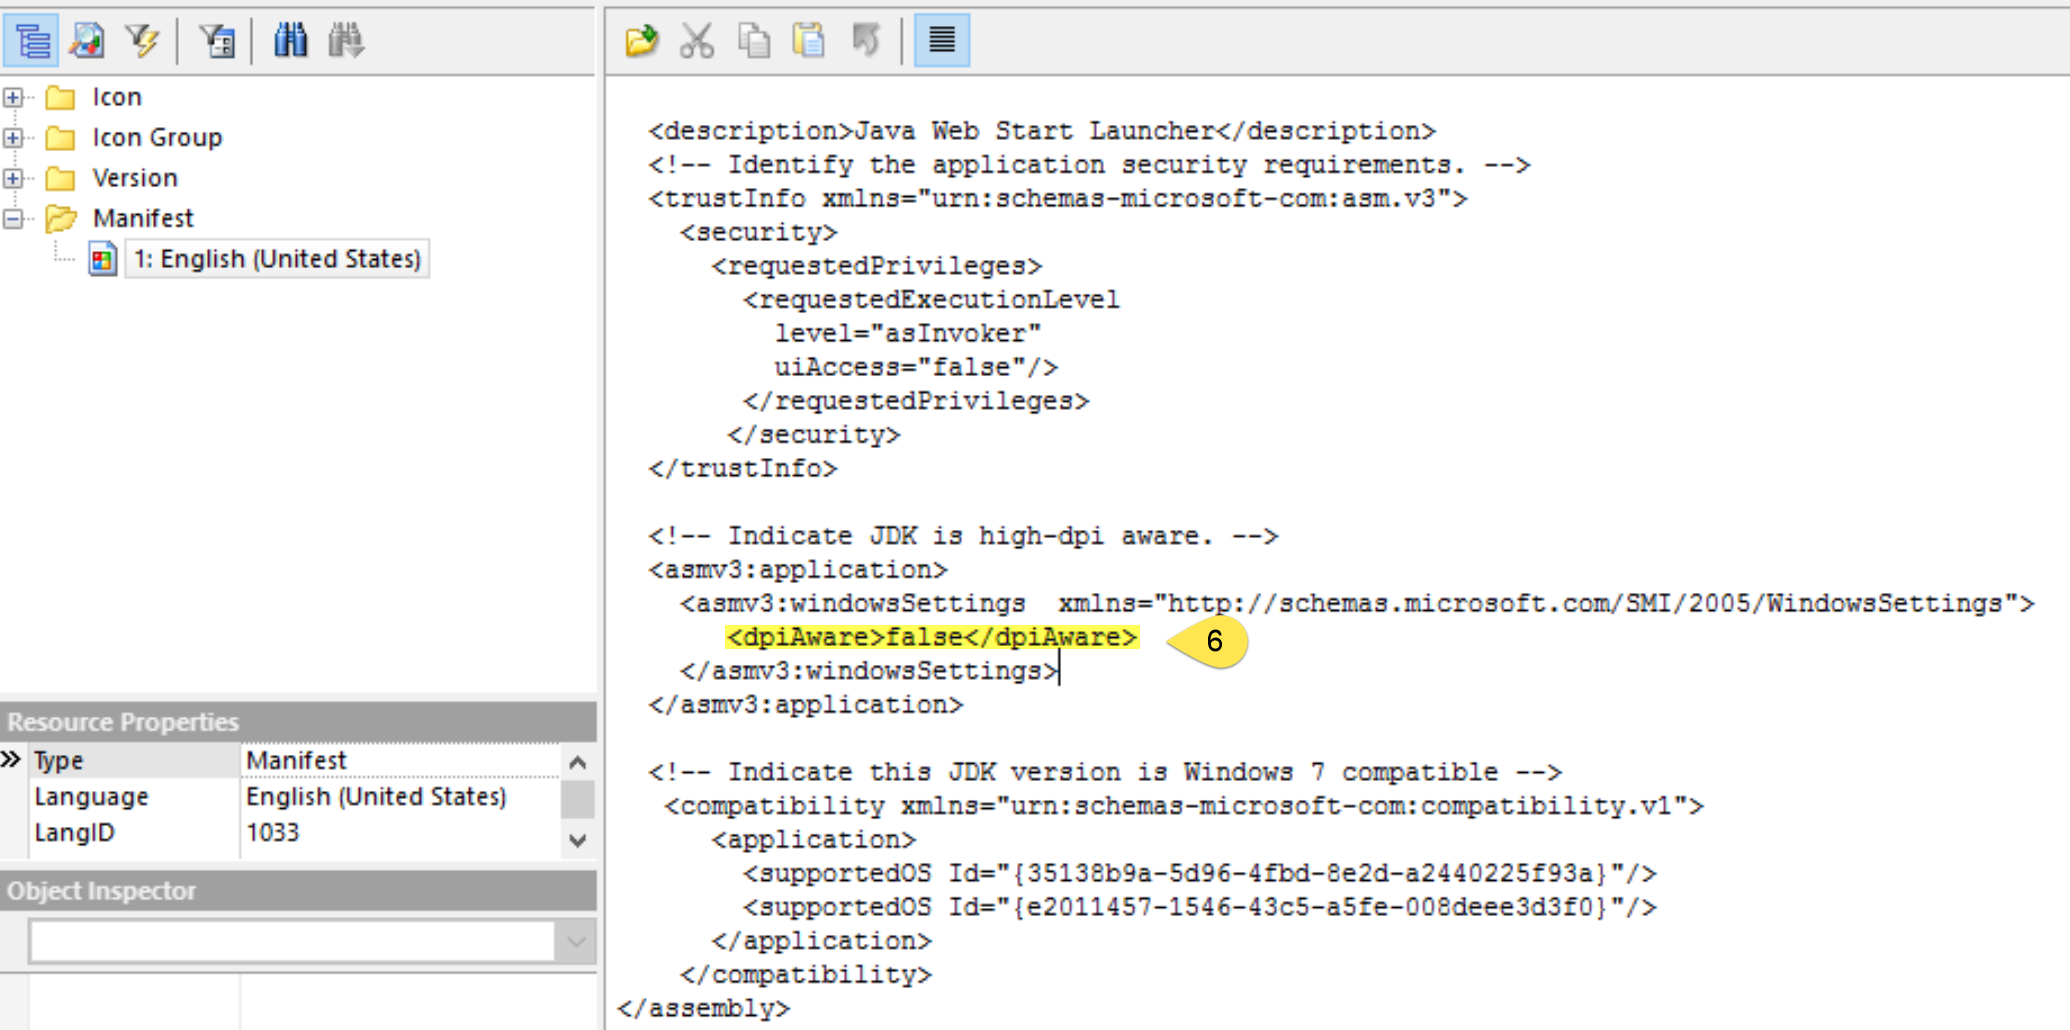Toggle the resource tree view button
The width and height of the screenshot is (2070, 1030).
point(31,41)
